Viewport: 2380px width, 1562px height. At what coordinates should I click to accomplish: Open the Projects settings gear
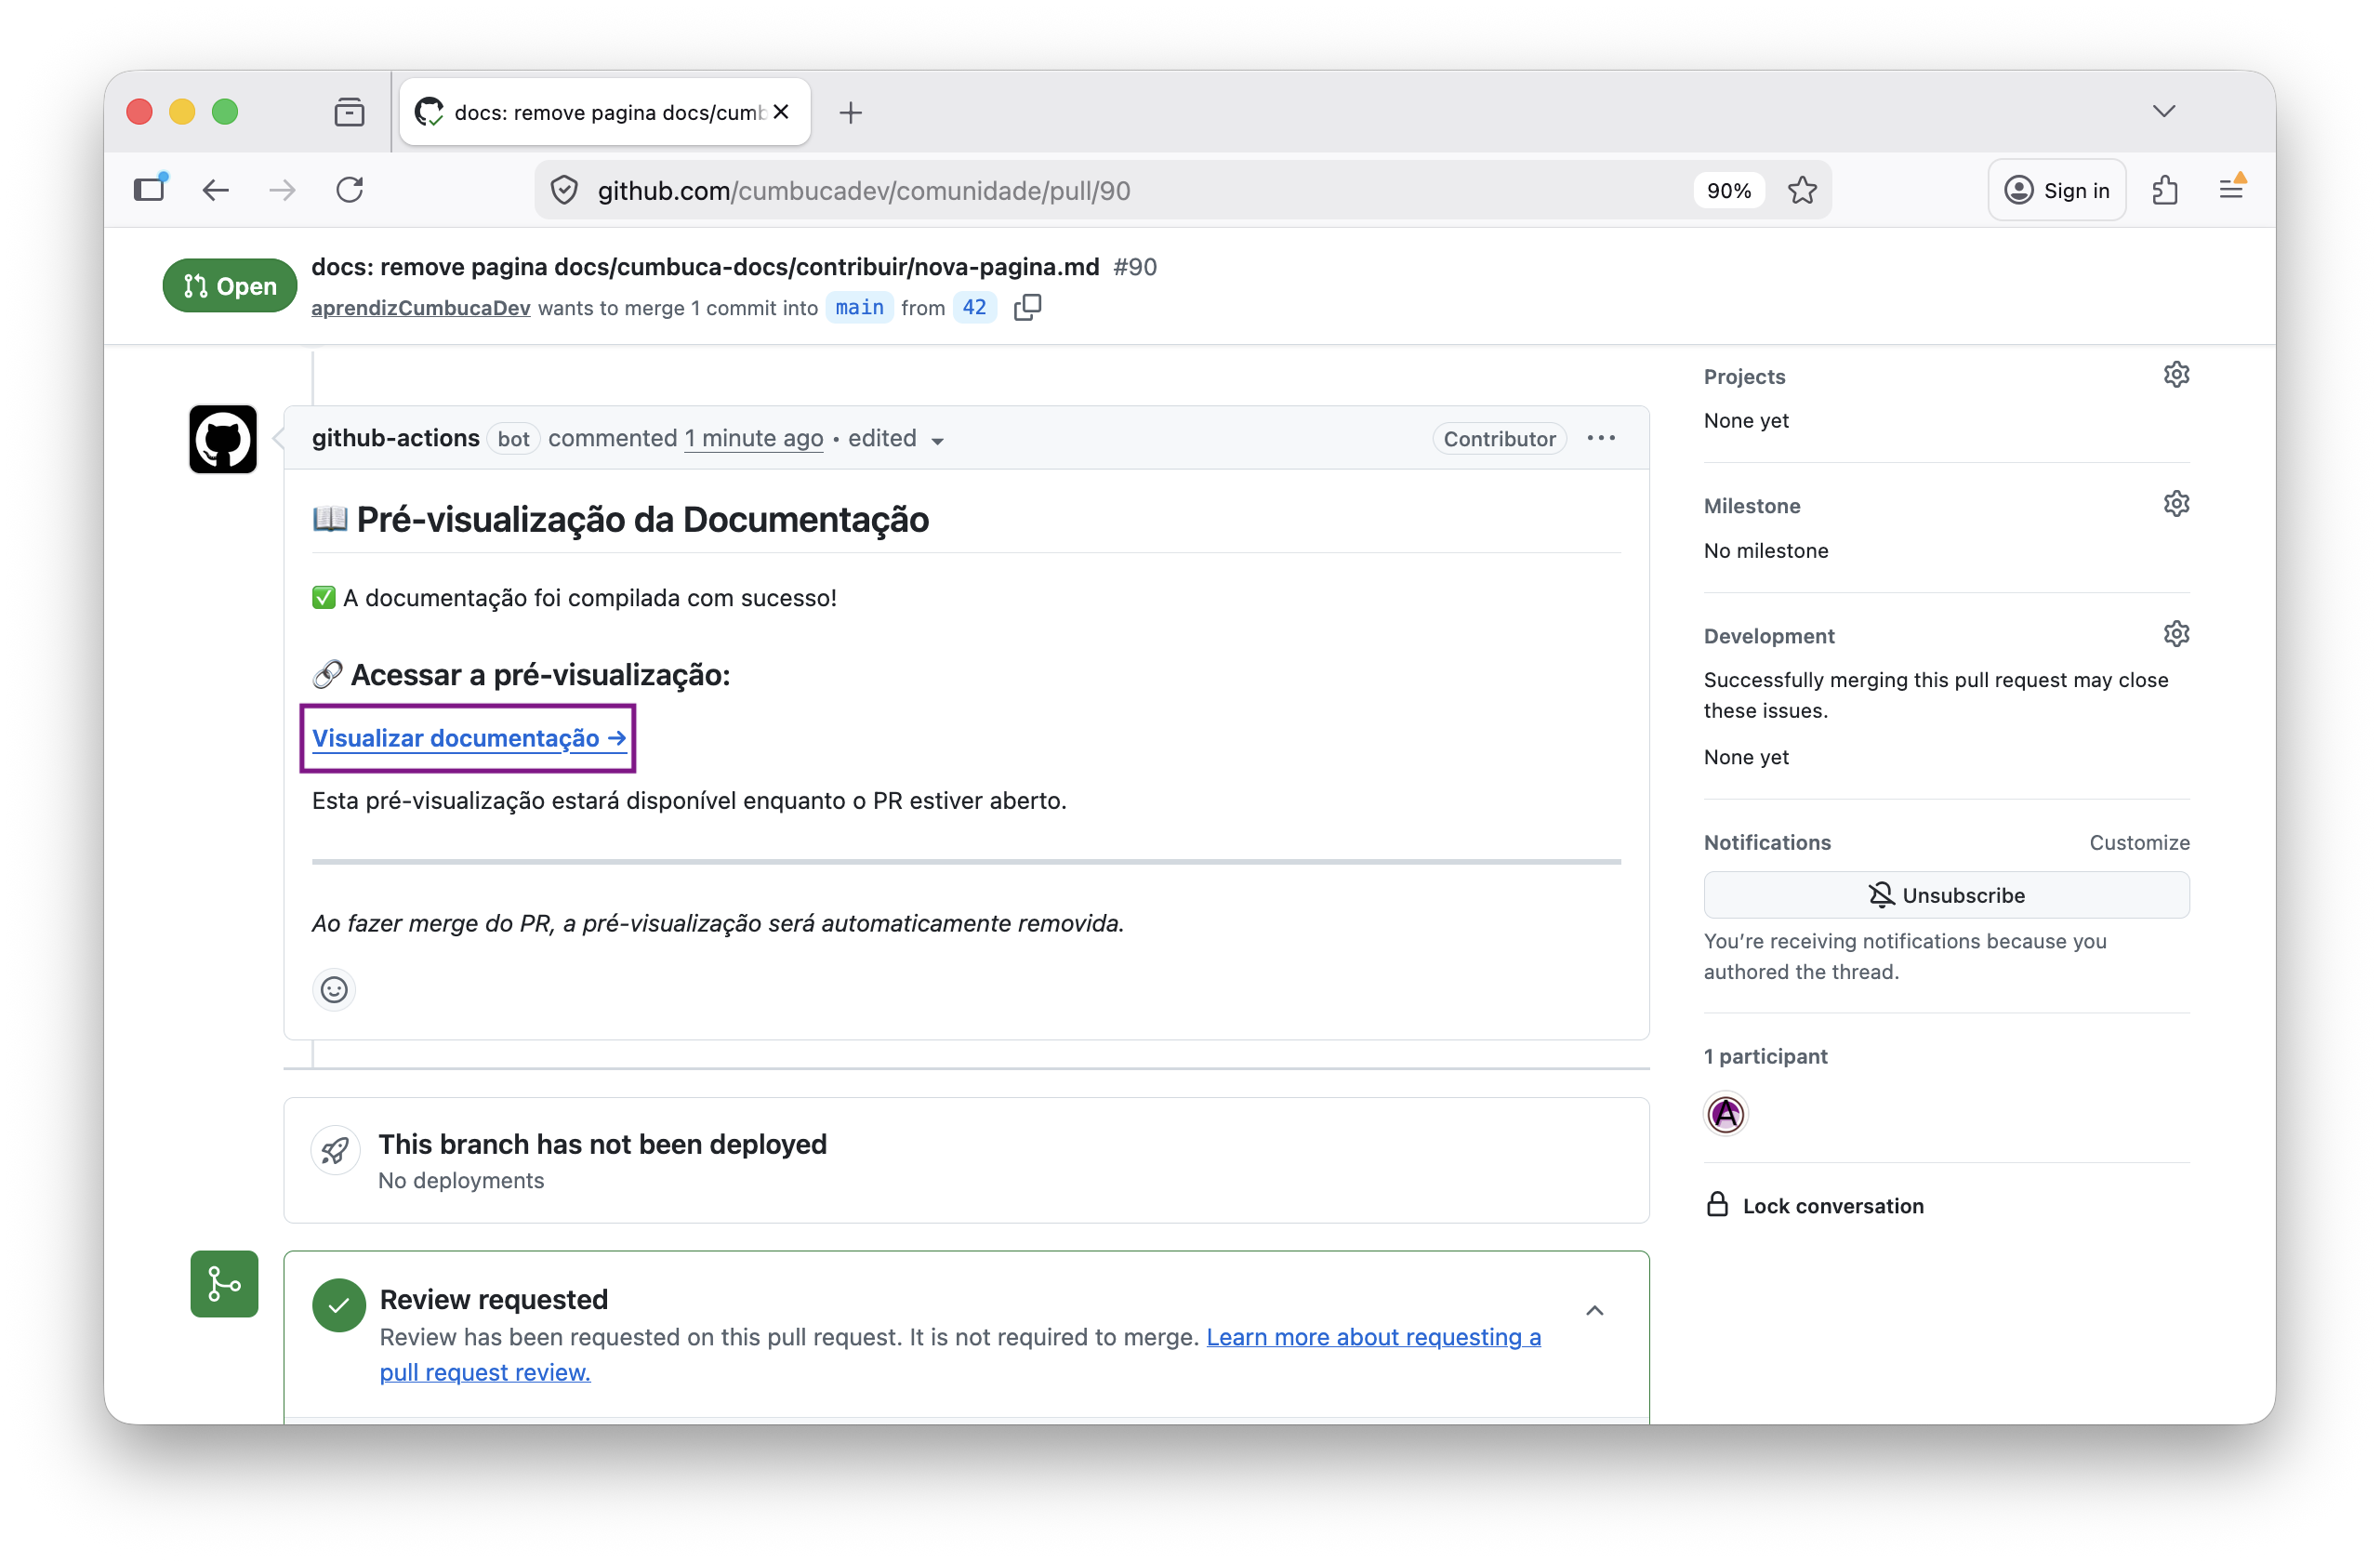2176,375
